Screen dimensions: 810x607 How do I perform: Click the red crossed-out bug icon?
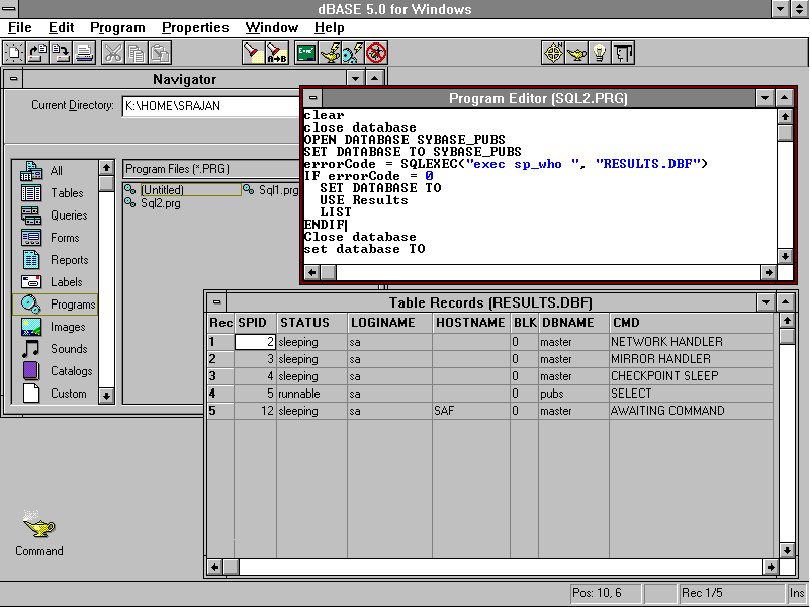[x=376, y=53]
